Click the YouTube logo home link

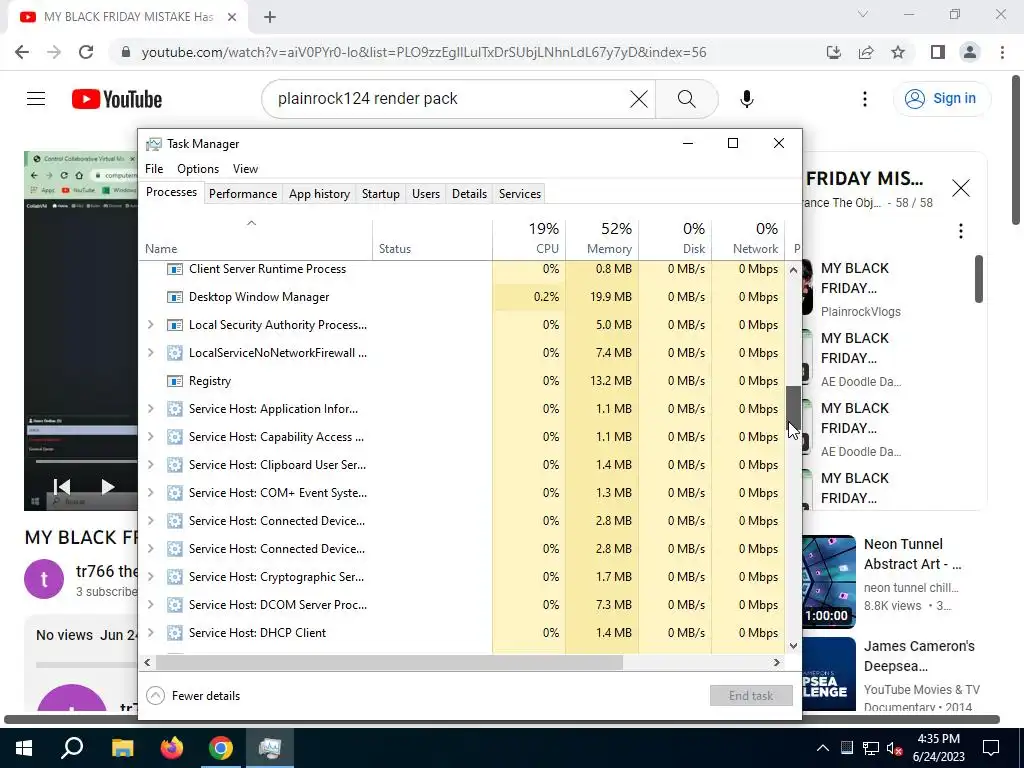(117, 99)
